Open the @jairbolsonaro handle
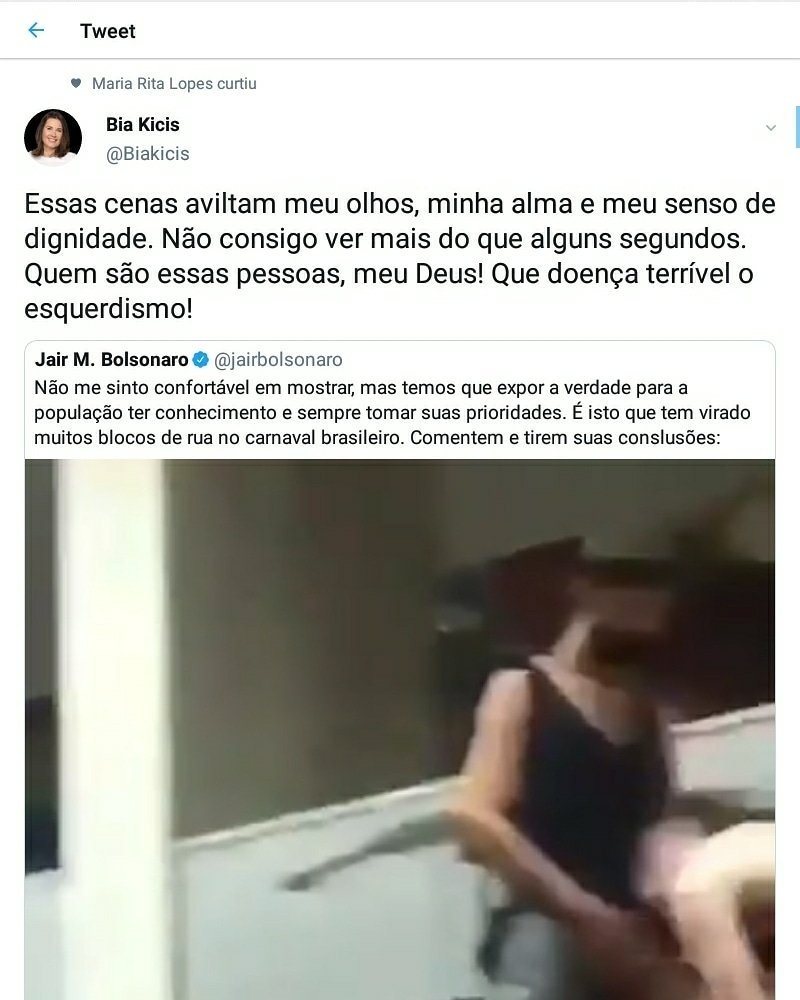The height and width of the screenshot is (1000, 800). pyautogui.click(x=278, y=360)
